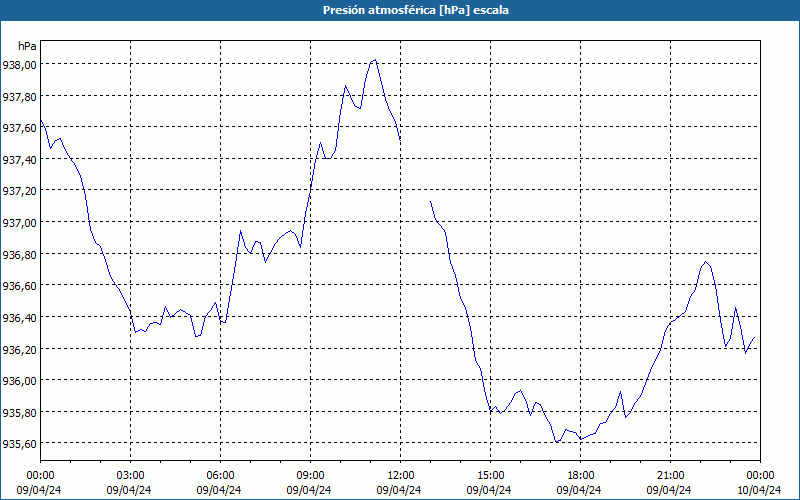Screen dimensions: 800x500
Task: Select the 936,60 axis value
Action: click(x=19, y=286)
